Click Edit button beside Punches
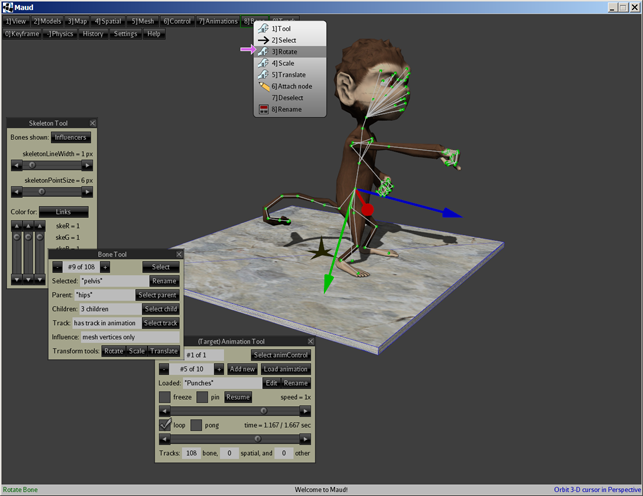 tap(271, 383)
